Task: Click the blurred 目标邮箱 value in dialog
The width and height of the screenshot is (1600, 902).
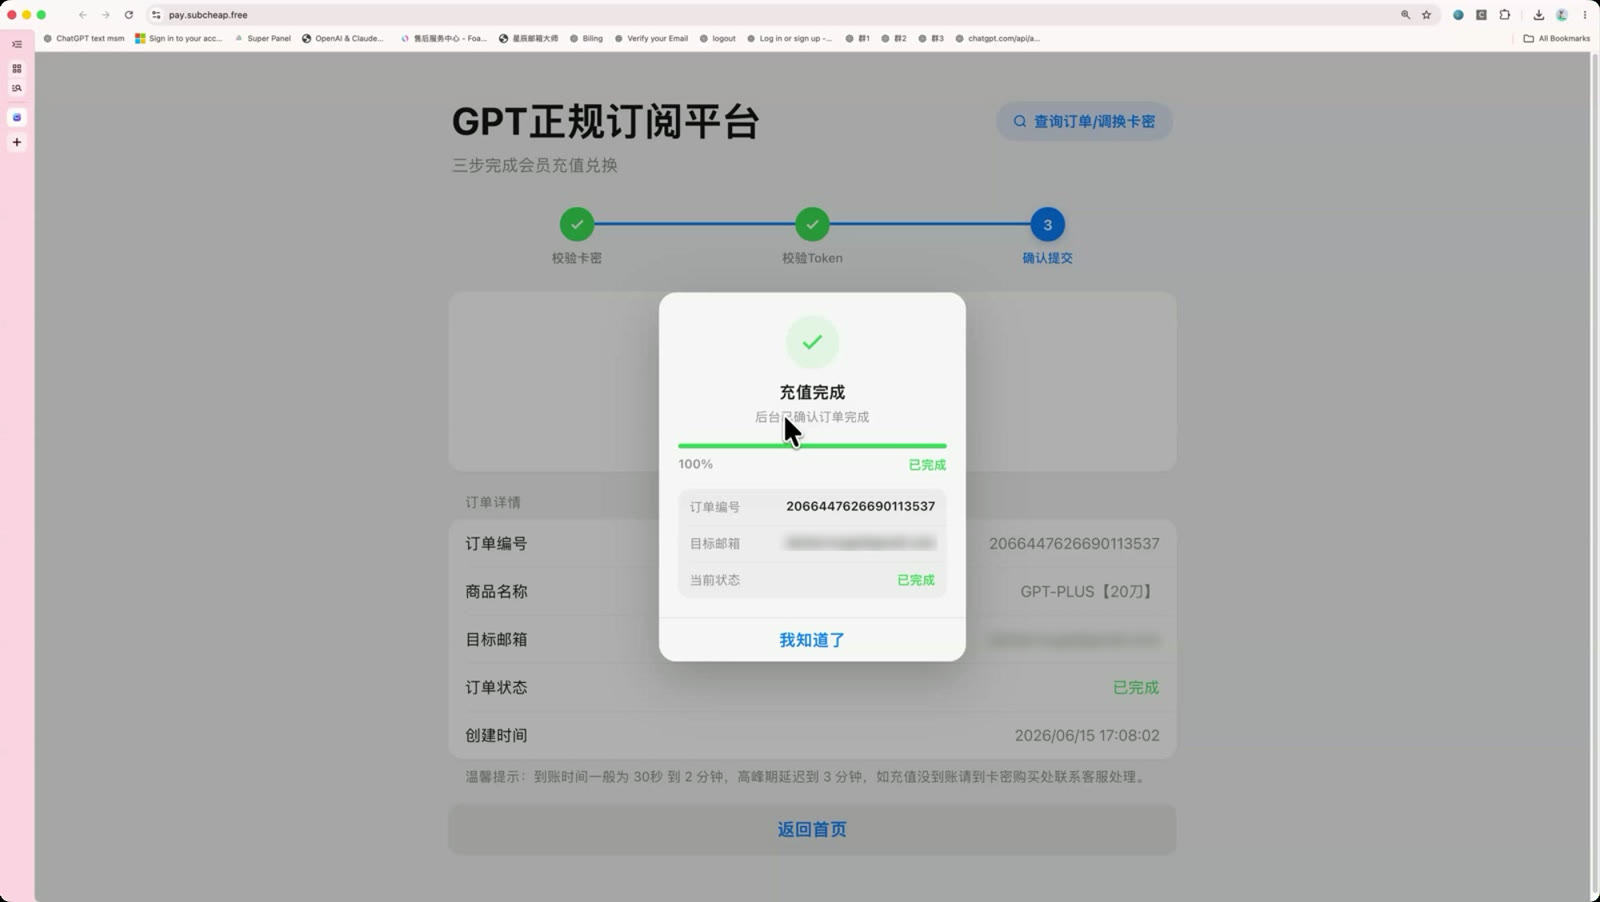Action: pyautogui.click(x=860, y=543)
